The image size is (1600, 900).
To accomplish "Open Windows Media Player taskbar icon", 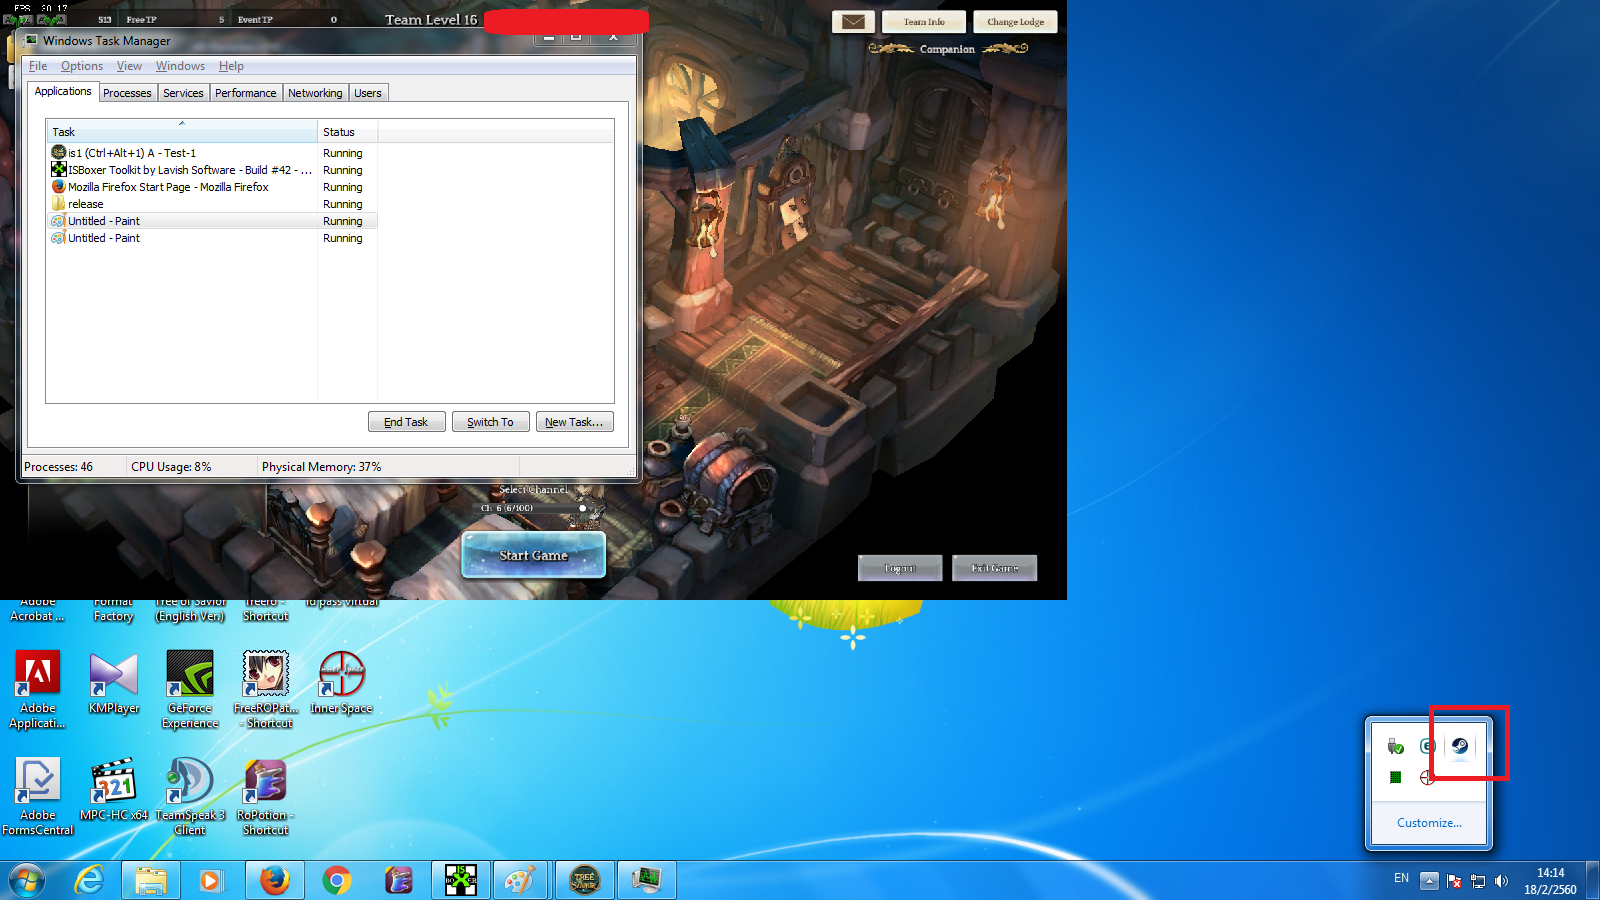I will coord(211,881).
